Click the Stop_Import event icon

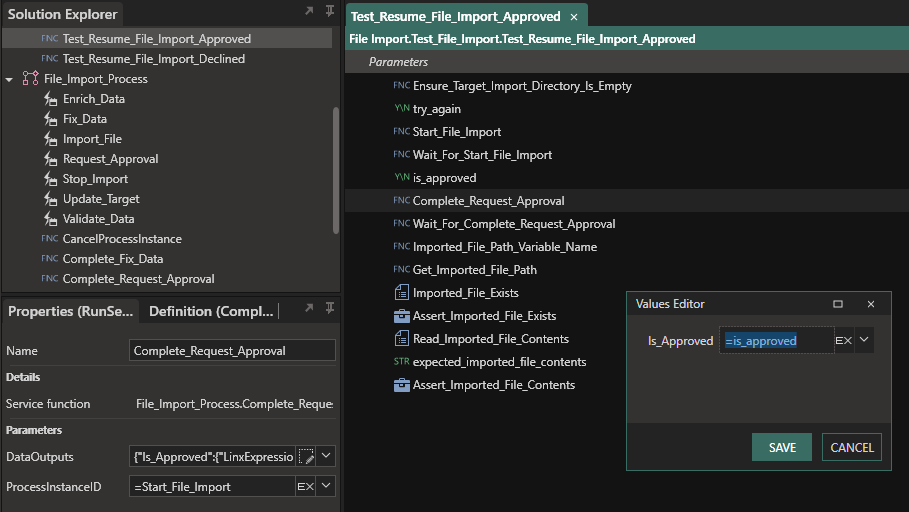pos(50,179)
